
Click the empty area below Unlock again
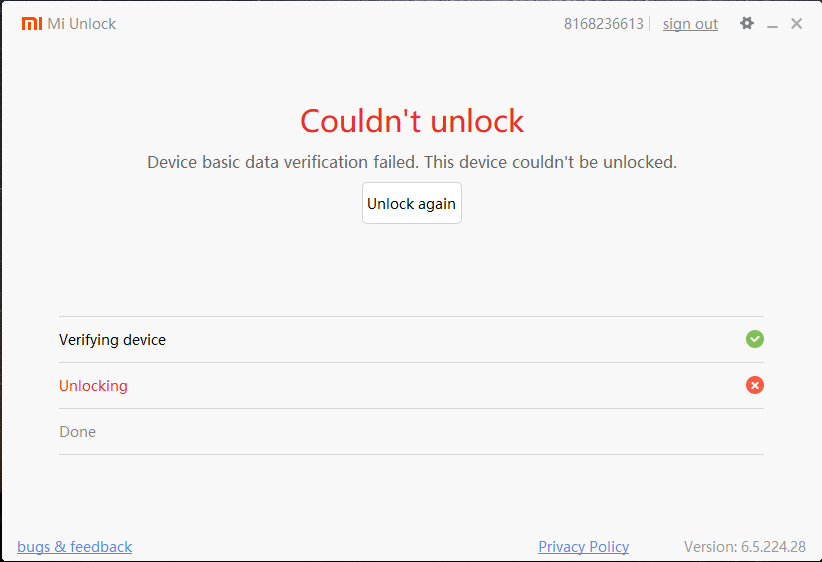pos(412,270)
